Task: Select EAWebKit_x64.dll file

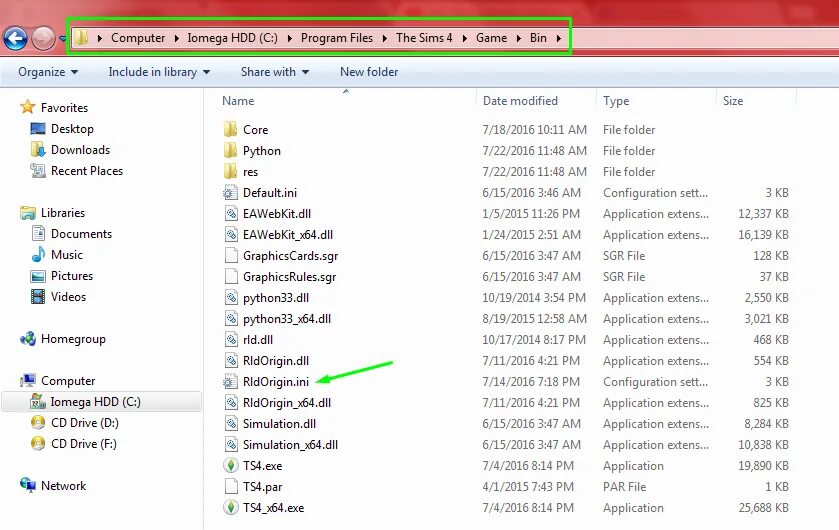Action: [x=288, y=234]
